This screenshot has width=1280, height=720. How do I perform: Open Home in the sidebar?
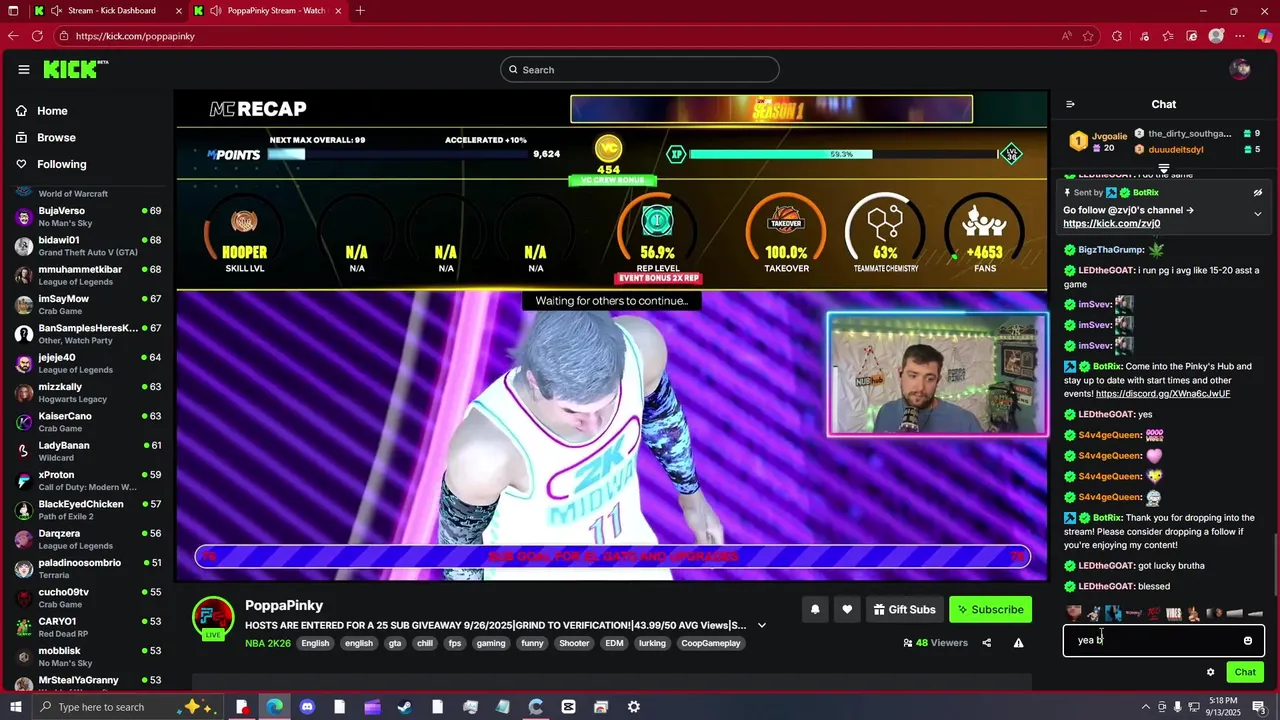(x=52, y=111)
